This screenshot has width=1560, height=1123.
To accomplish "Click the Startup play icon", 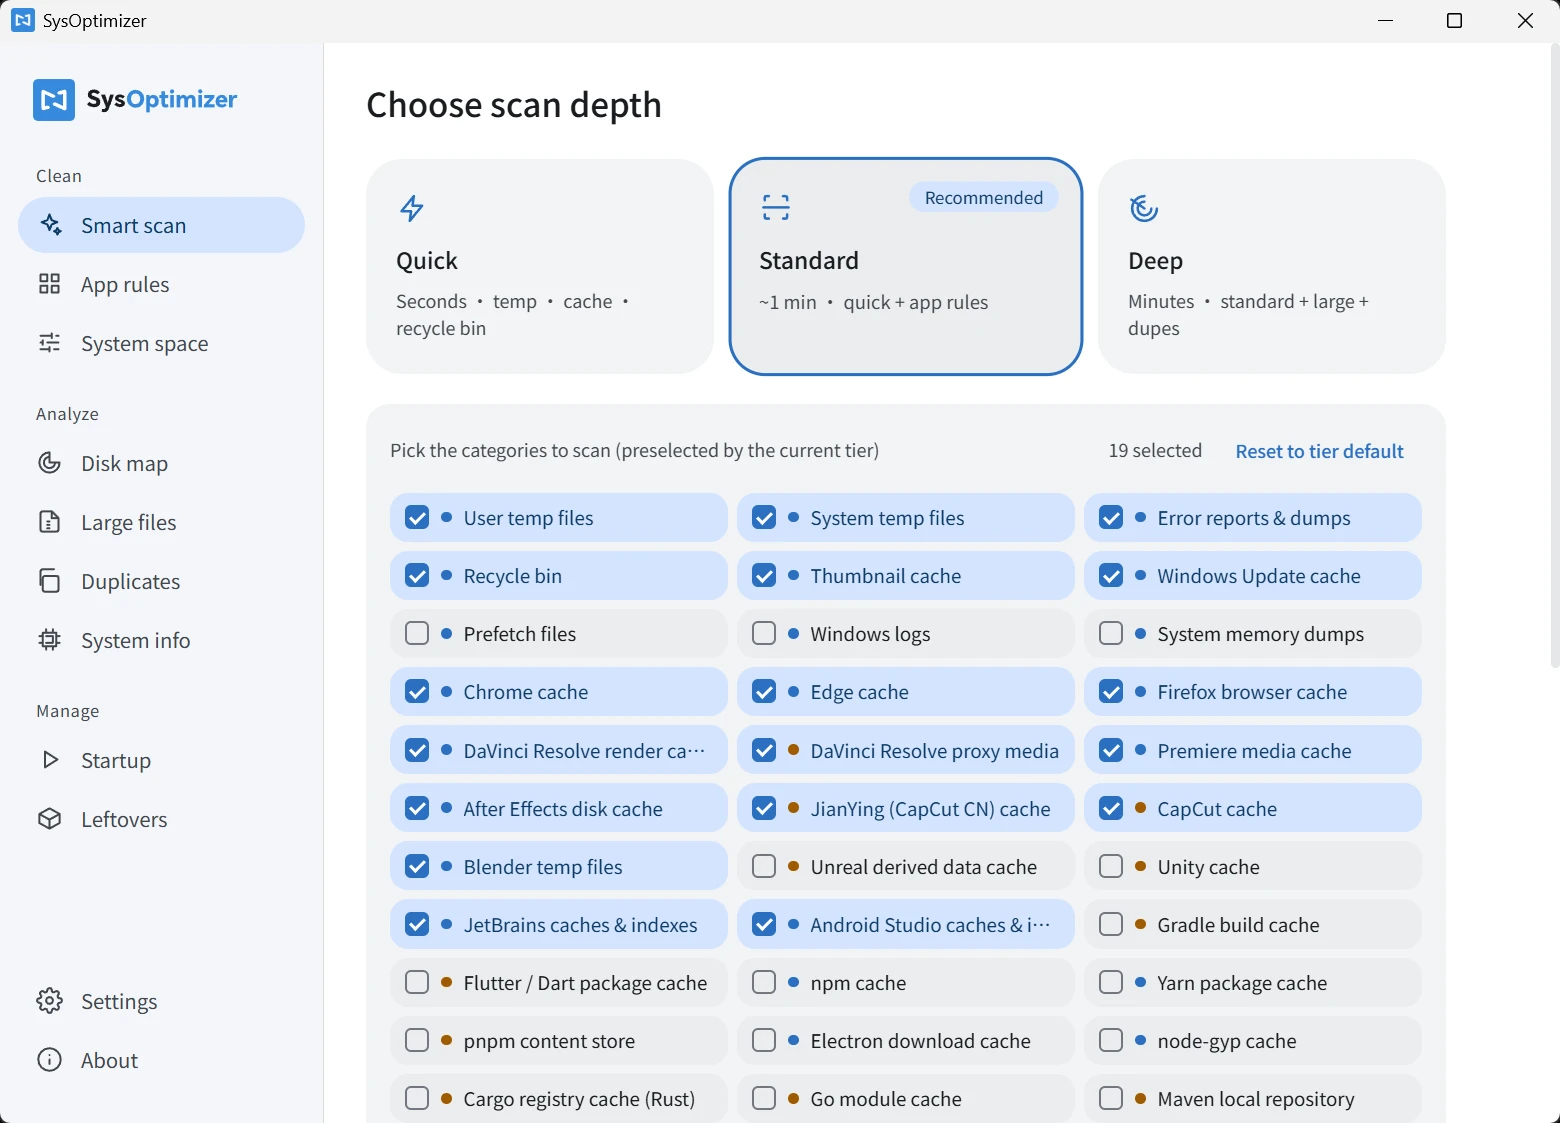I will 50,760.
